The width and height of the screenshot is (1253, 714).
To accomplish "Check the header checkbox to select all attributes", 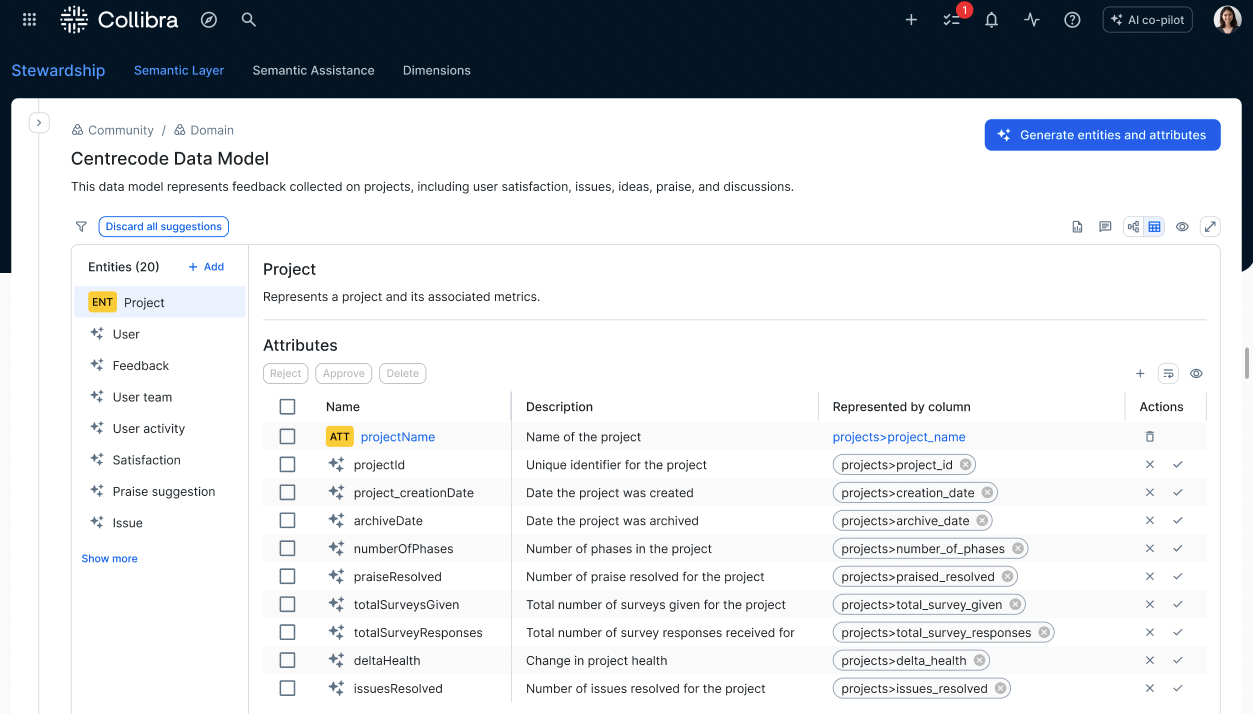I will click(287, 406).
